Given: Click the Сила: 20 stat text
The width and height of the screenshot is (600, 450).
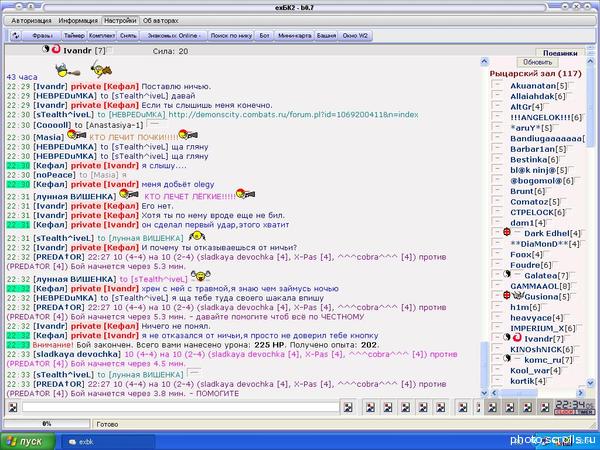Looking at the screenshot, I should (x=170, y=51).
